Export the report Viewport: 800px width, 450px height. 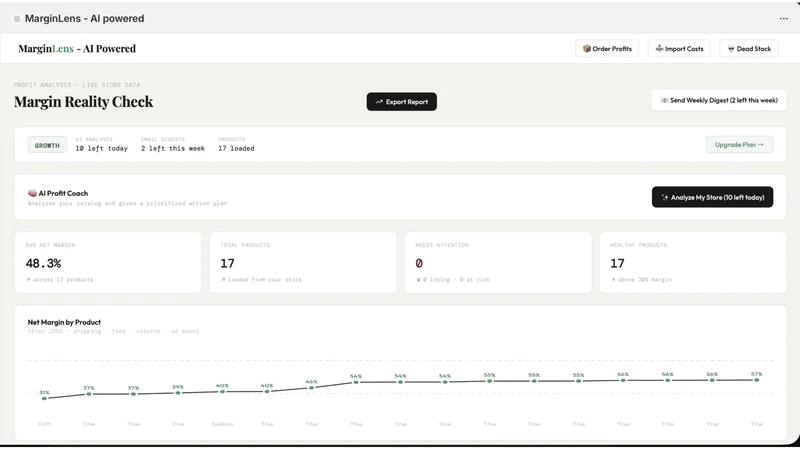(x=402, y=102)
